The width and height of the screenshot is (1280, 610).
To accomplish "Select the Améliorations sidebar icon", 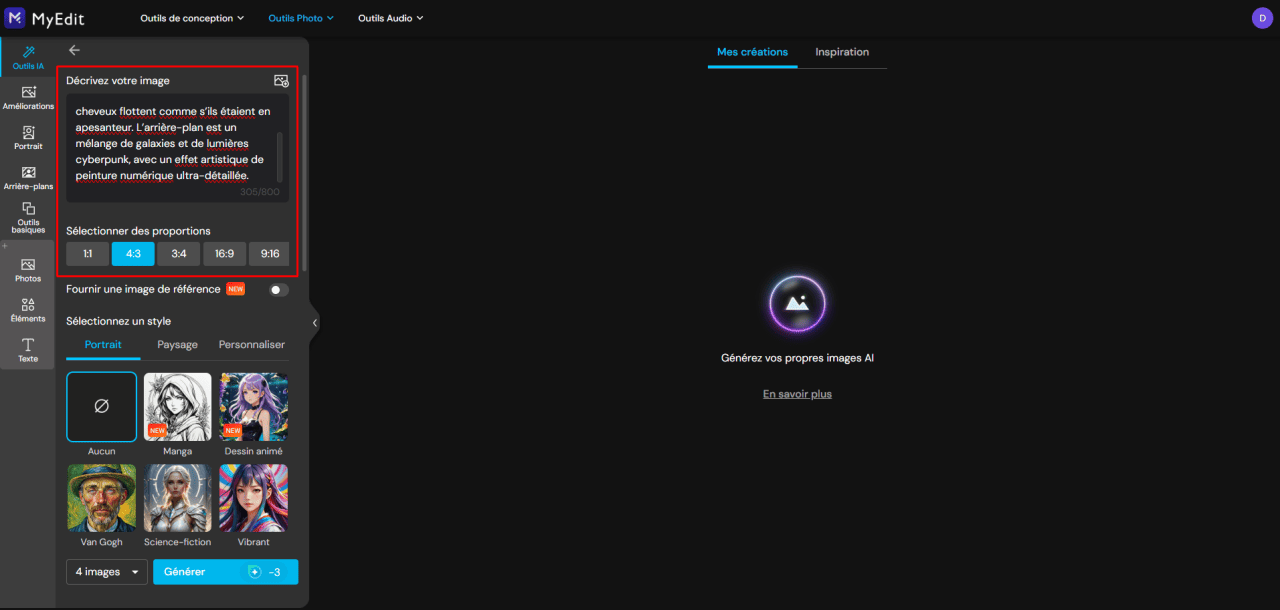I will click(28, 97).
